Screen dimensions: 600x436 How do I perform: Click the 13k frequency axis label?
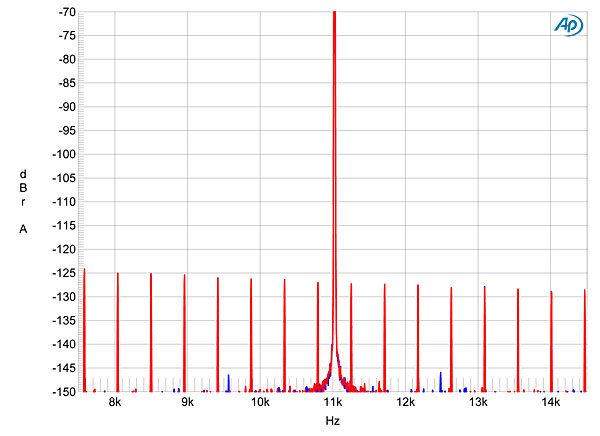[x=478, y=402]
